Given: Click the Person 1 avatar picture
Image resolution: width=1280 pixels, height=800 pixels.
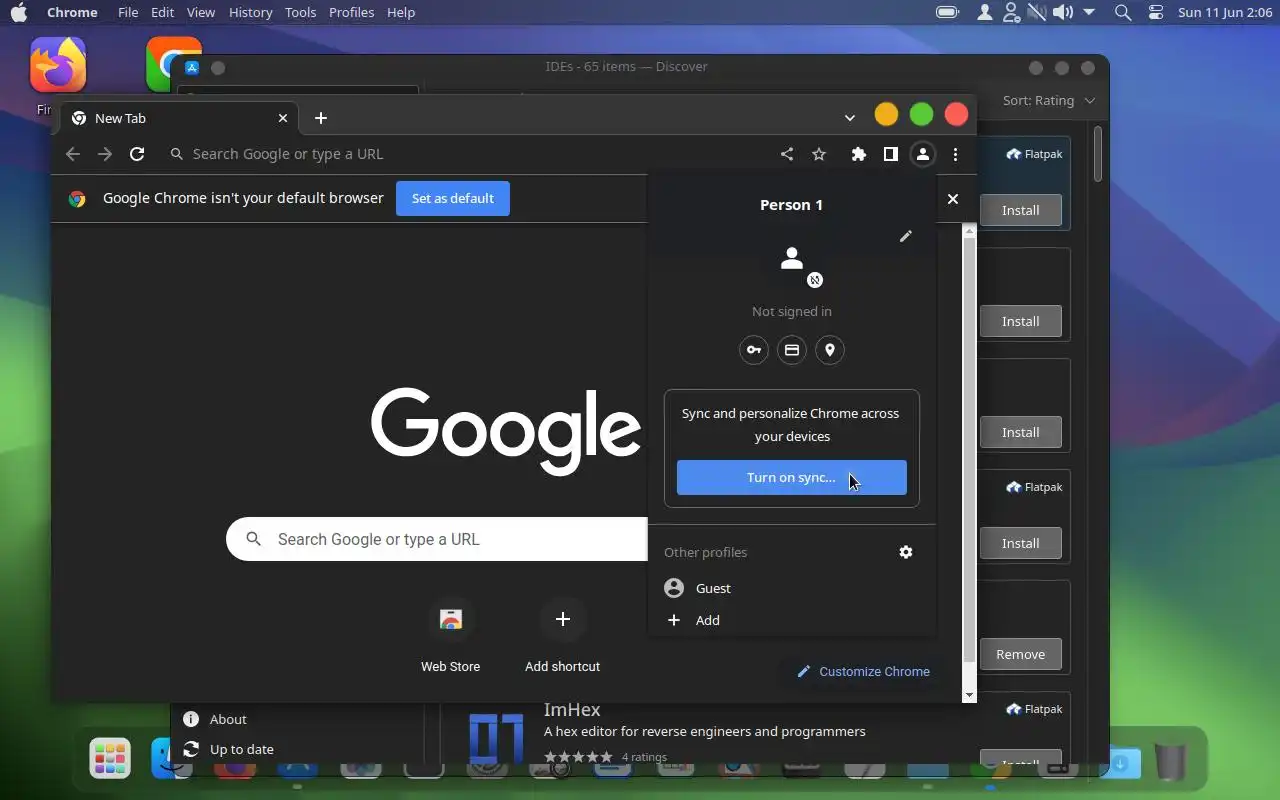Looking at the screenshot, I should pos(792,259).
